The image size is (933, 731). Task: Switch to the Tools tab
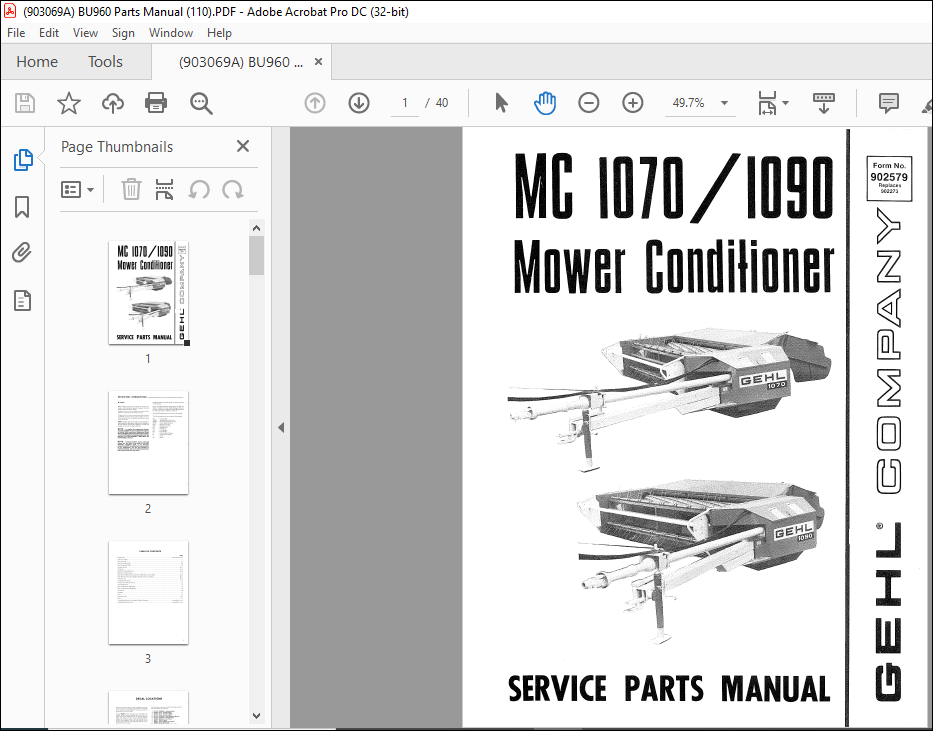(x=105, y=62)
